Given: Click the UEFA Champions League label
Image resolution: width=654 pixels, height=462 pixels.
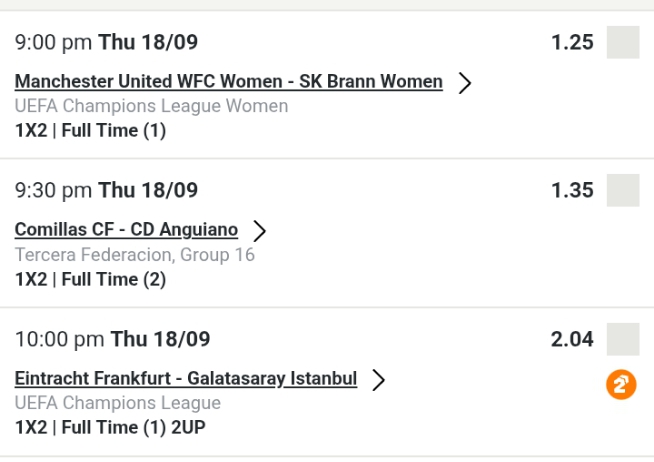Looking at the screenshot, I should point(117,404).
